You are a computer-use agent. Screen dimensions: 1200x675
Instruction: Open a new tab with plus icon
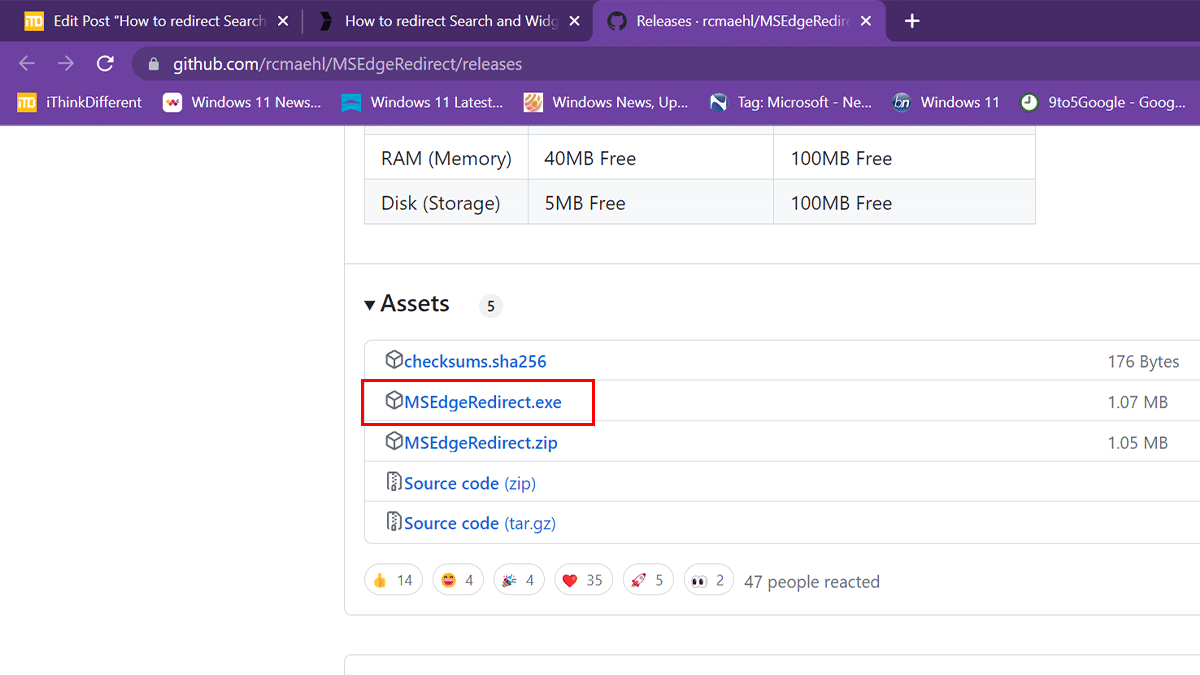[x=911, y=21]
